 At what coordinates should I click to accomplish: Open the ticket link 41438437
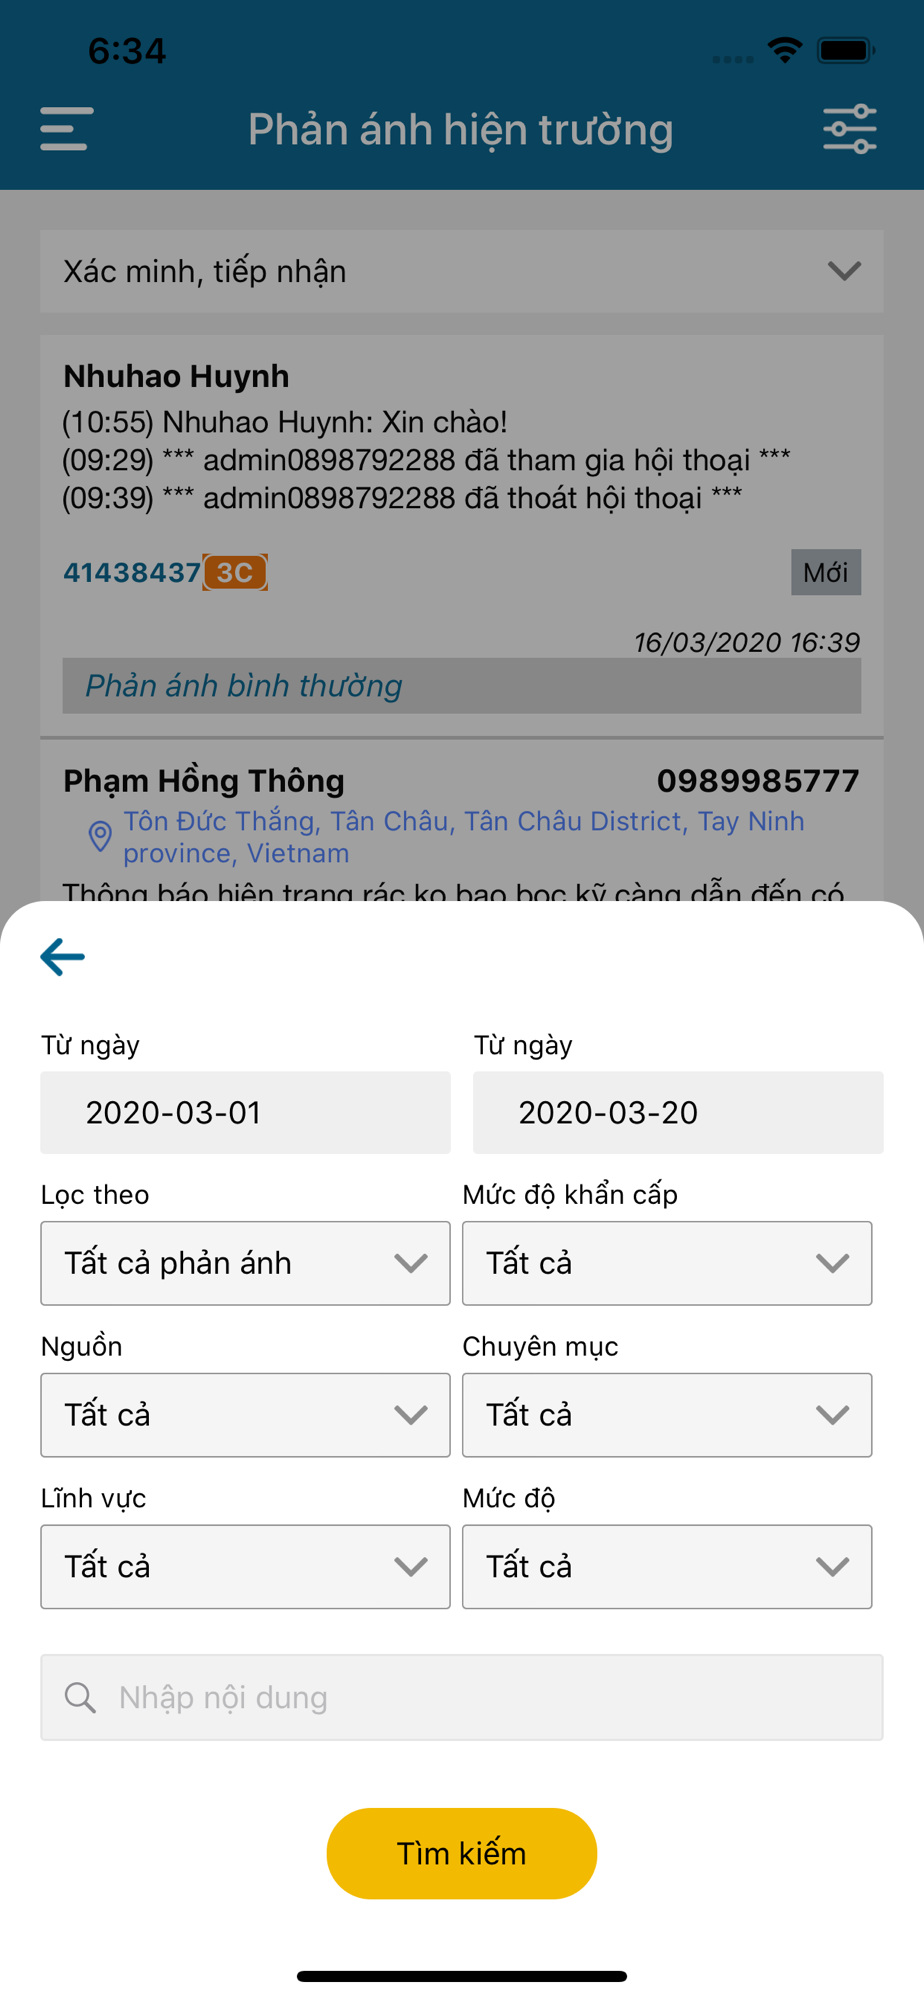(x=132, y=572)
